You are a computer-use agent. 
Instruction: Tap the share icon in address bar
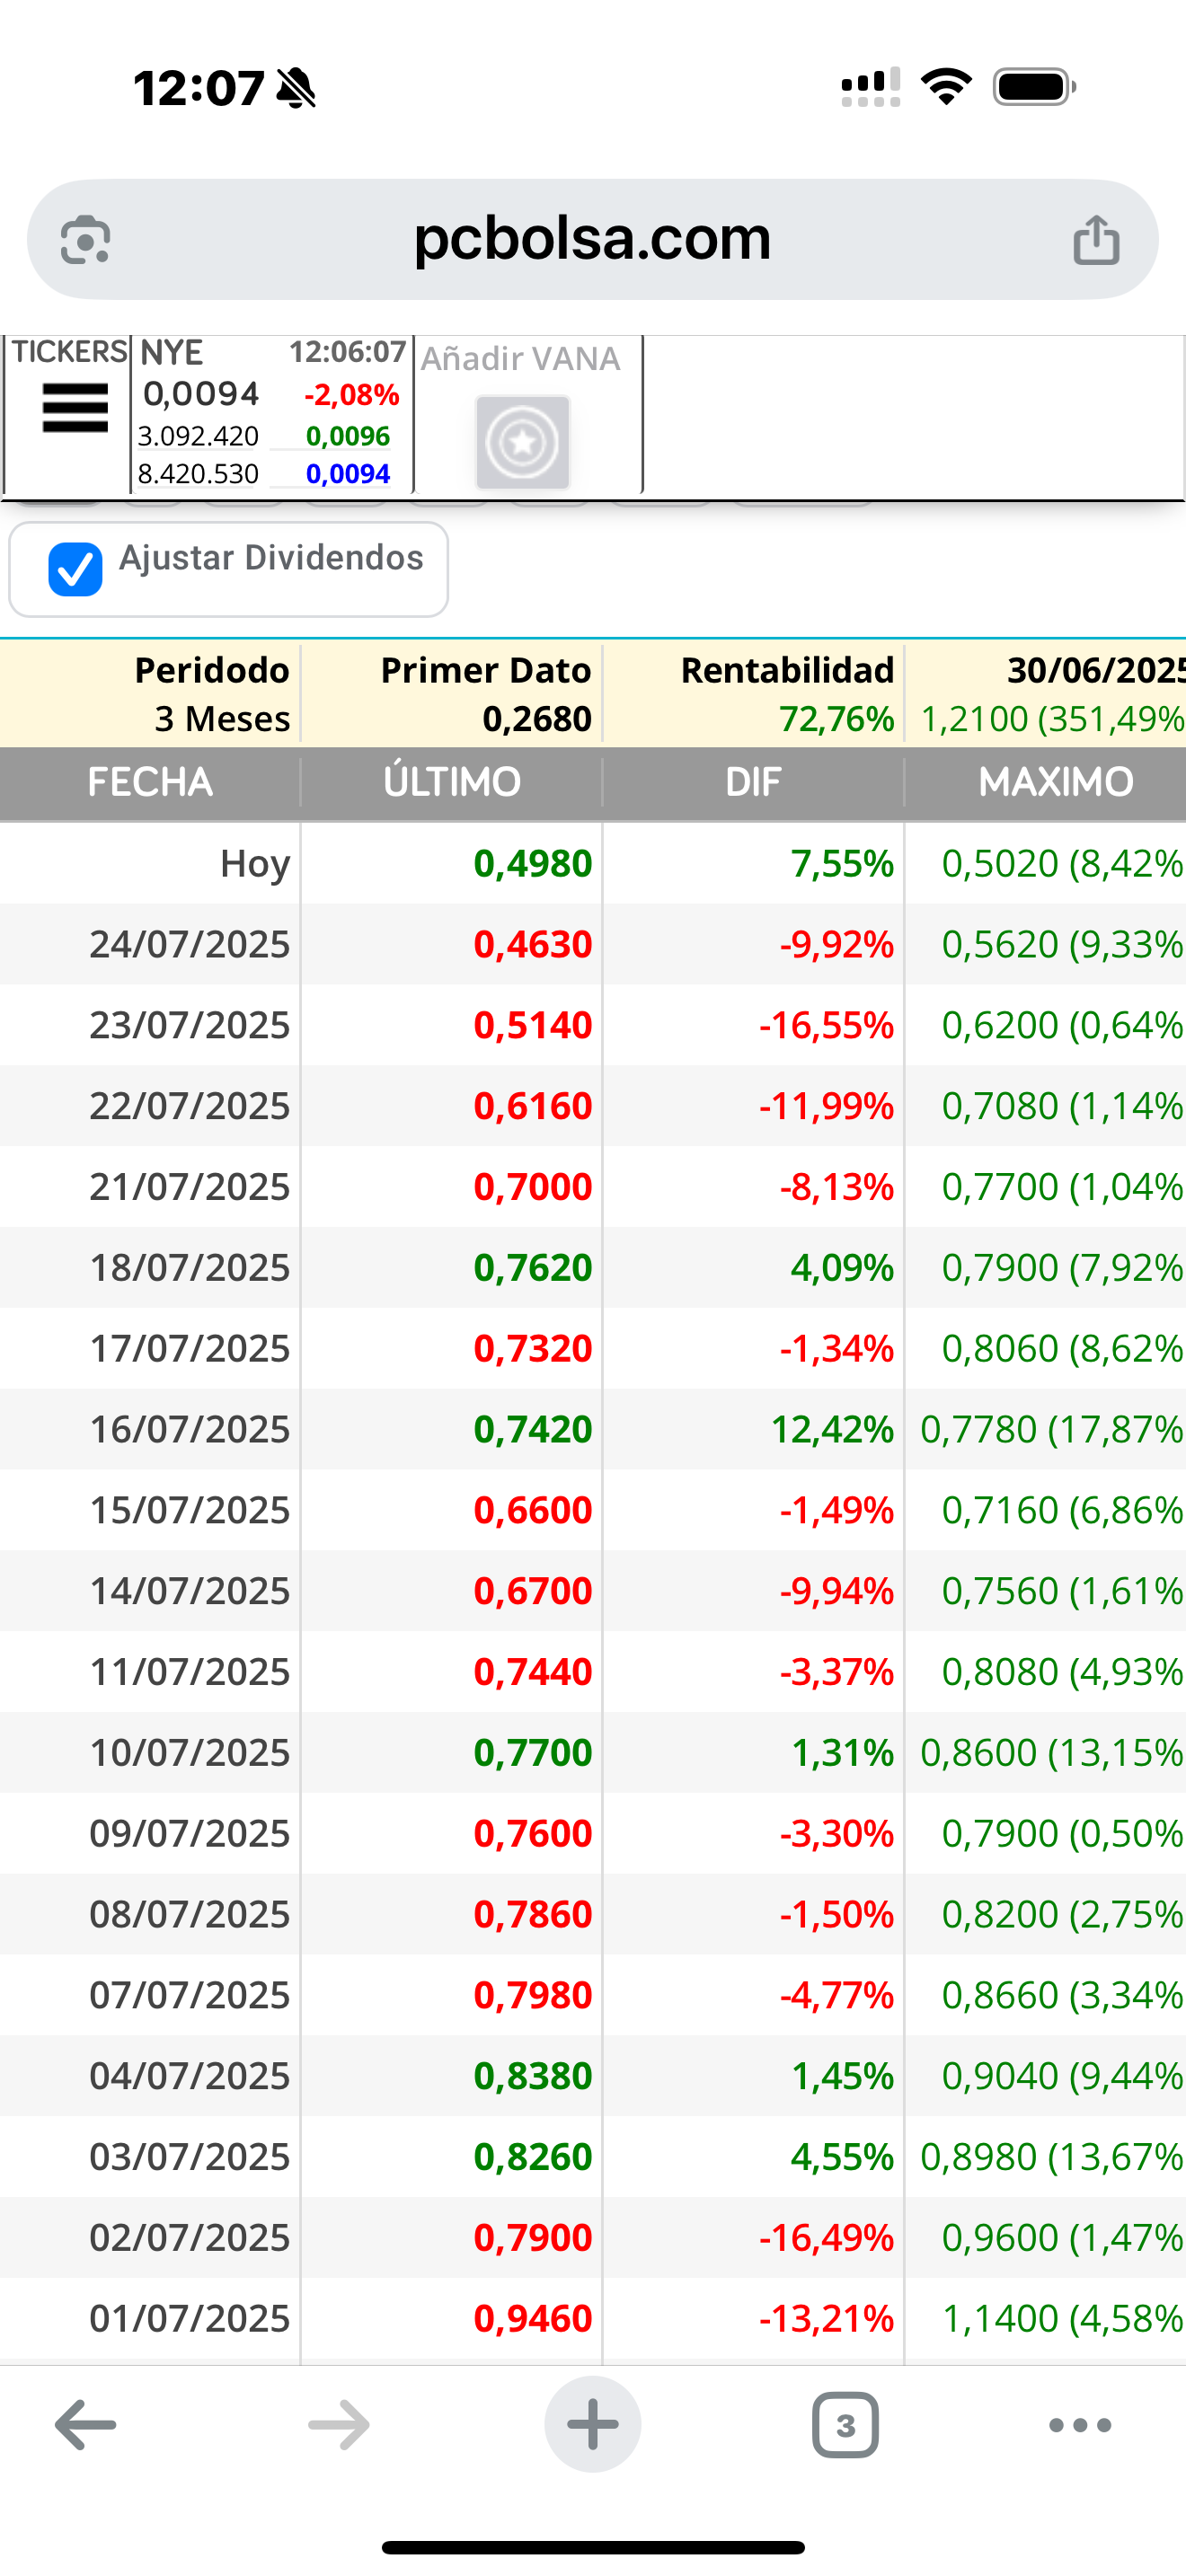point(1096,240)
